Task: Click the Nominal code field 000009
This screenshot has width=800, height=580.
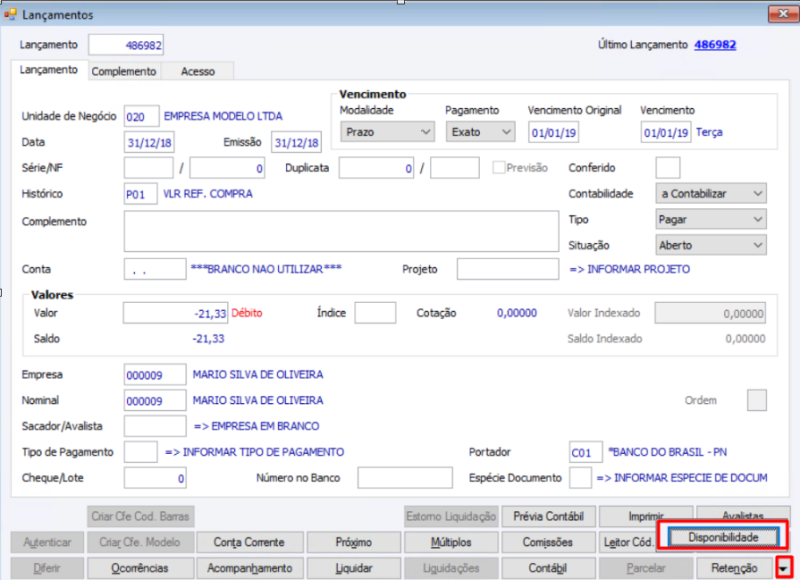Action: pos(155,400)
